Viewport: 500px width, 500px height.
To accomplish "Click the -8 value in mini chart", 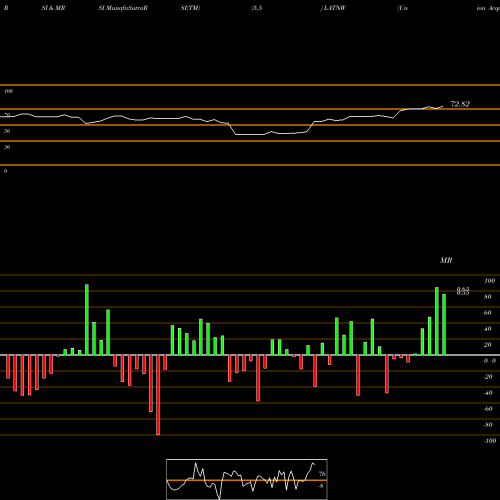I will [321, 486].
